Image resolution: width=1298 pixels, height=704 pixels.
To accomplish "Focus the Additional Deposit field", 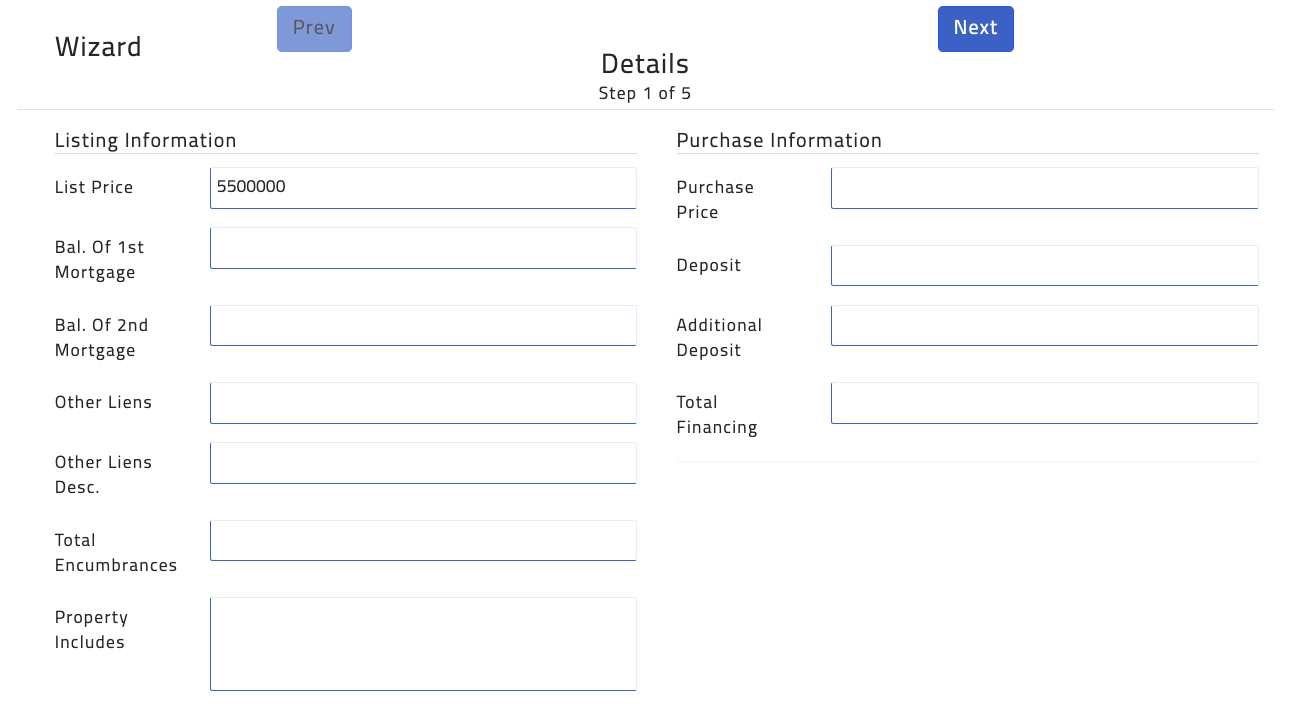I will coord(1043,325).
